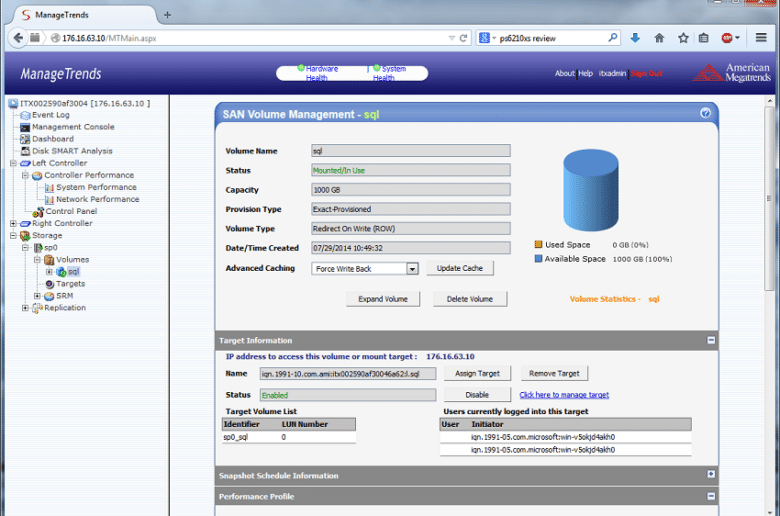Click the search magnifier icon
Viewport: 780px width, 516px height.
tap(612, 37)
